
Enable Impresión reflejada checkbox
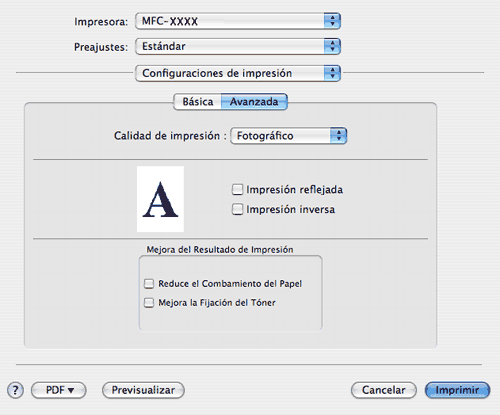point(237,189)
